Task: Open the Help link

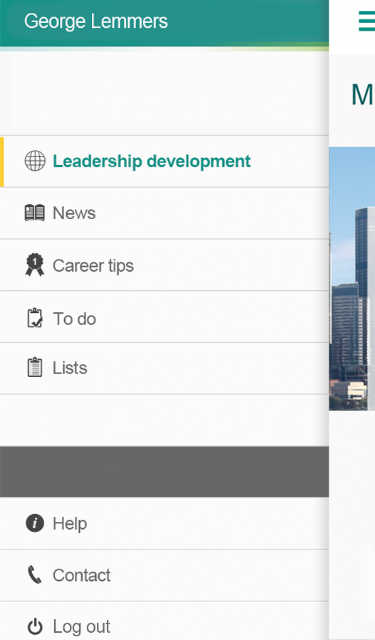Action: pyautogui.click(x=164, y=523)
